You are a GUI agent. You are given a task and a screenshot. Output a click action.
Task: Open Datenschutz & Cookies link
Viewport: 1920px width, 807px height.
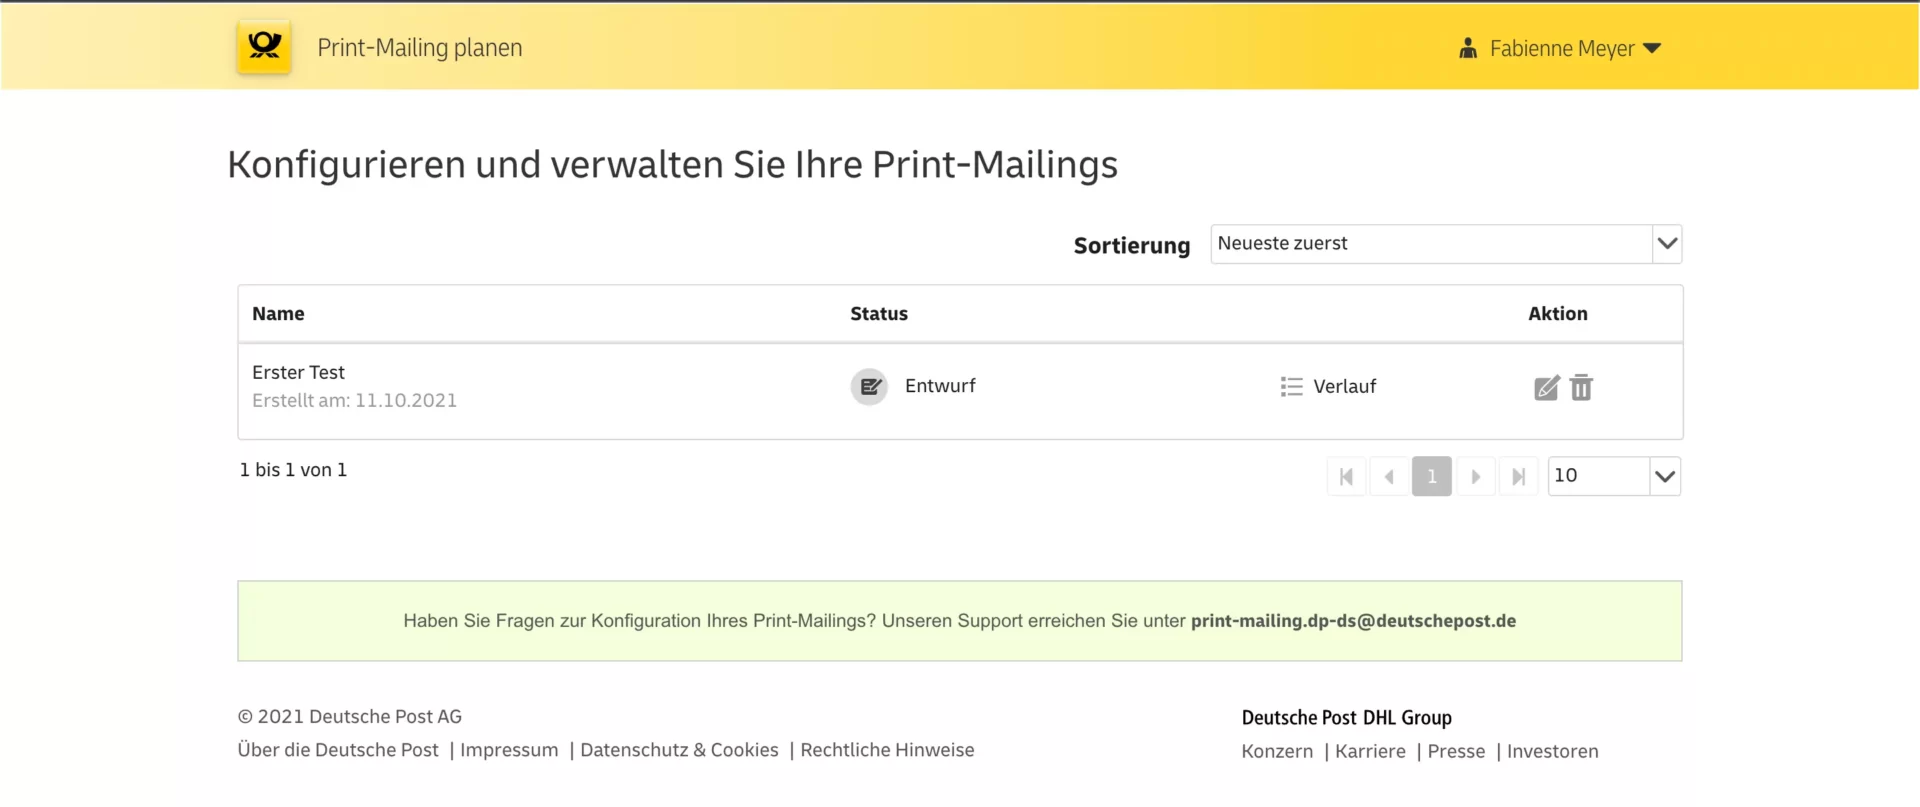click(679, 750)
